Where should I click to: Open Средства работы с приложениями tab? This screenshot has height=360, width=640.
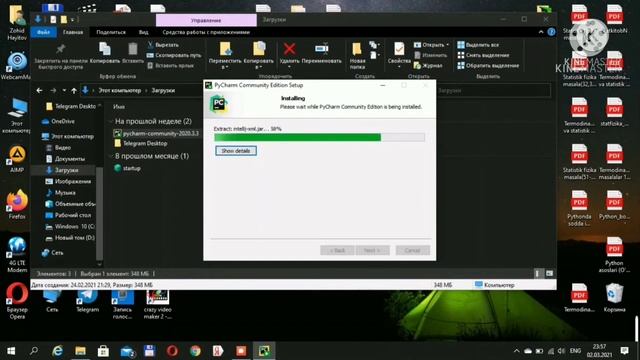point(206,32)
